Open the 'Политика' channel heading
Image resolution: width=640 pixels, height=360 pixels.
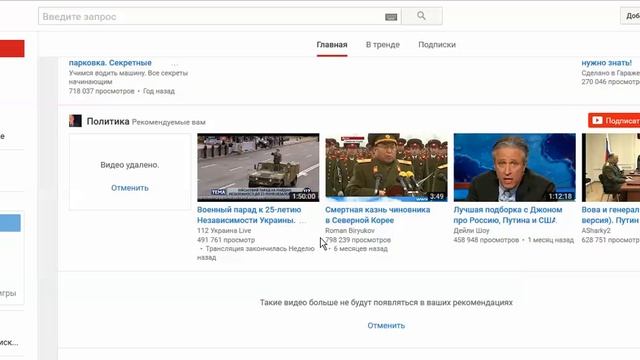tap(108, 121)
